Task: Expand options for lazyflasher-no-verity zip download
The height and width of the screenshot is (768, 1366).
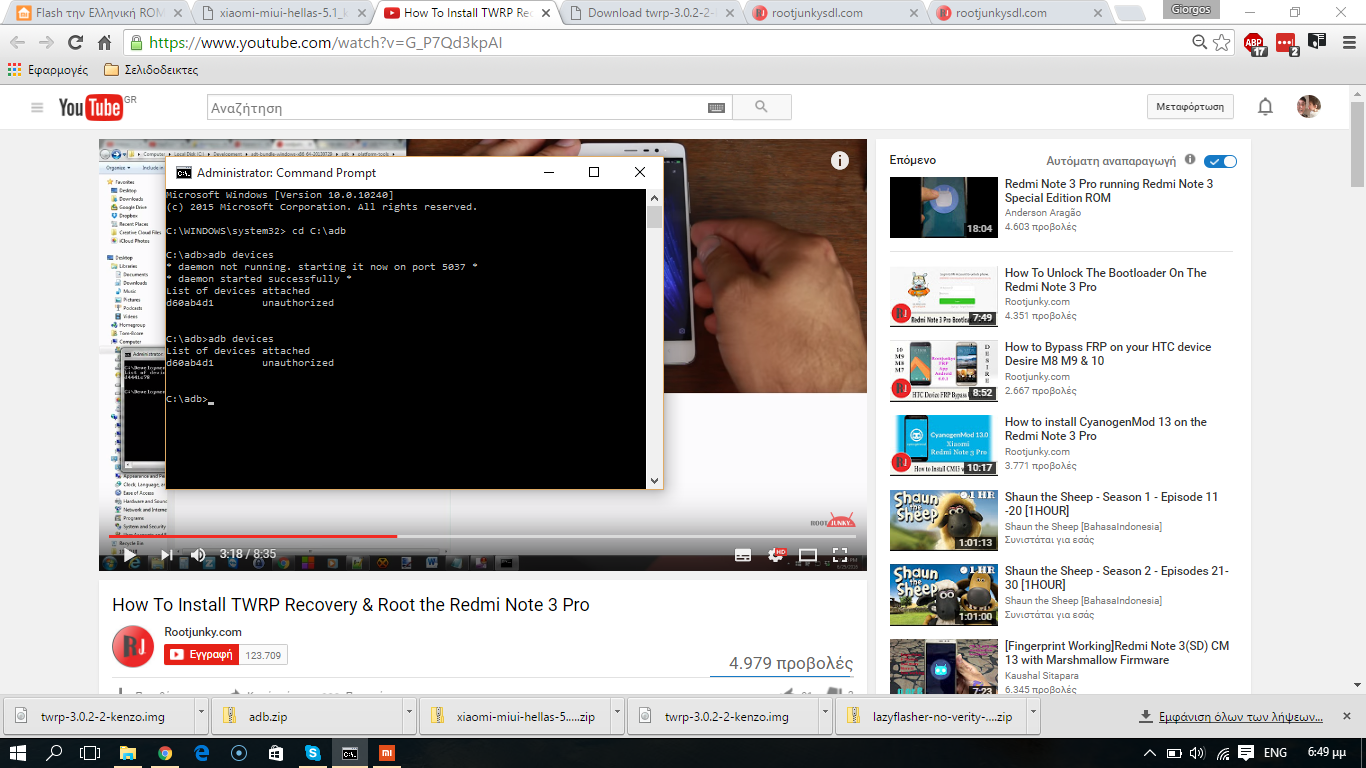Action: point(1033,717)
